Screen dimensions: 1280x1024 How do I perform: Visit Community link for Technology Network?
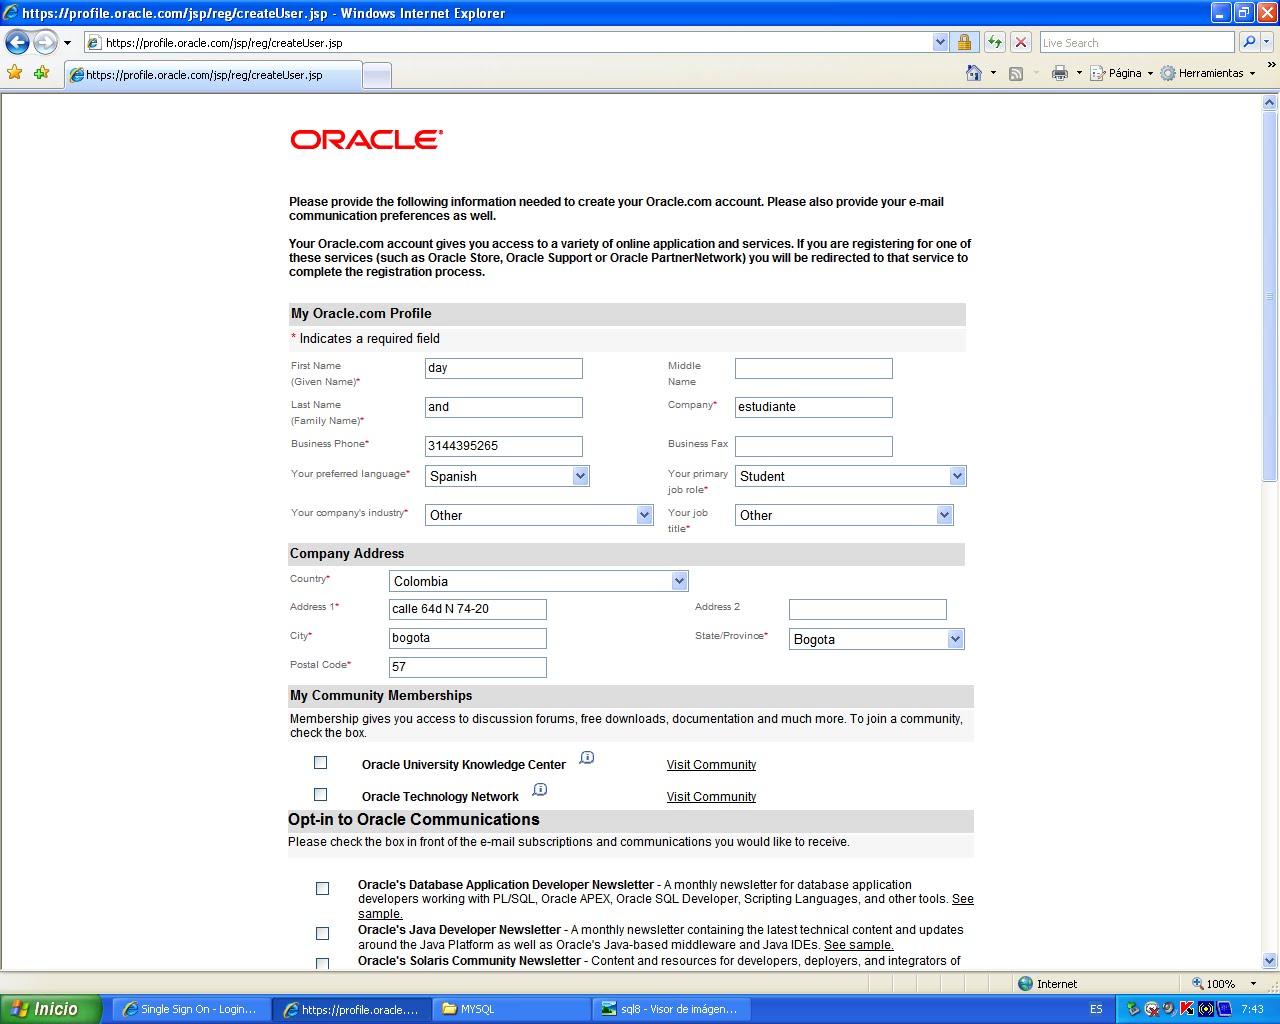coord(711,797)
